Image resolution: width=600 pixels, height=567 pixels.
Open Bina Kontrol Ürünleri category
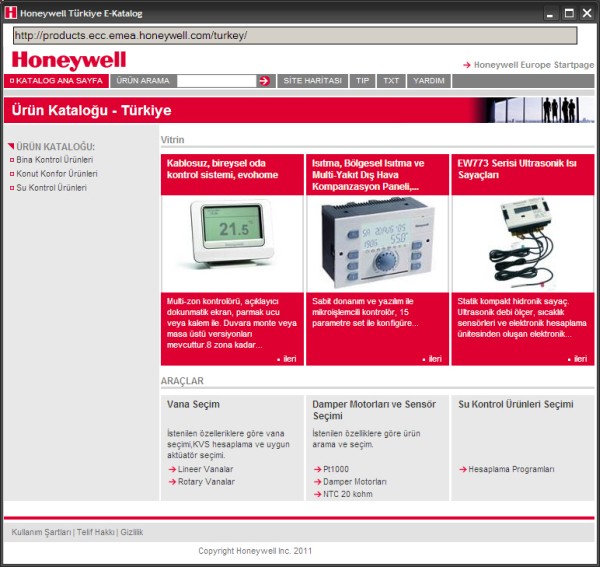[x=55, y=160]
